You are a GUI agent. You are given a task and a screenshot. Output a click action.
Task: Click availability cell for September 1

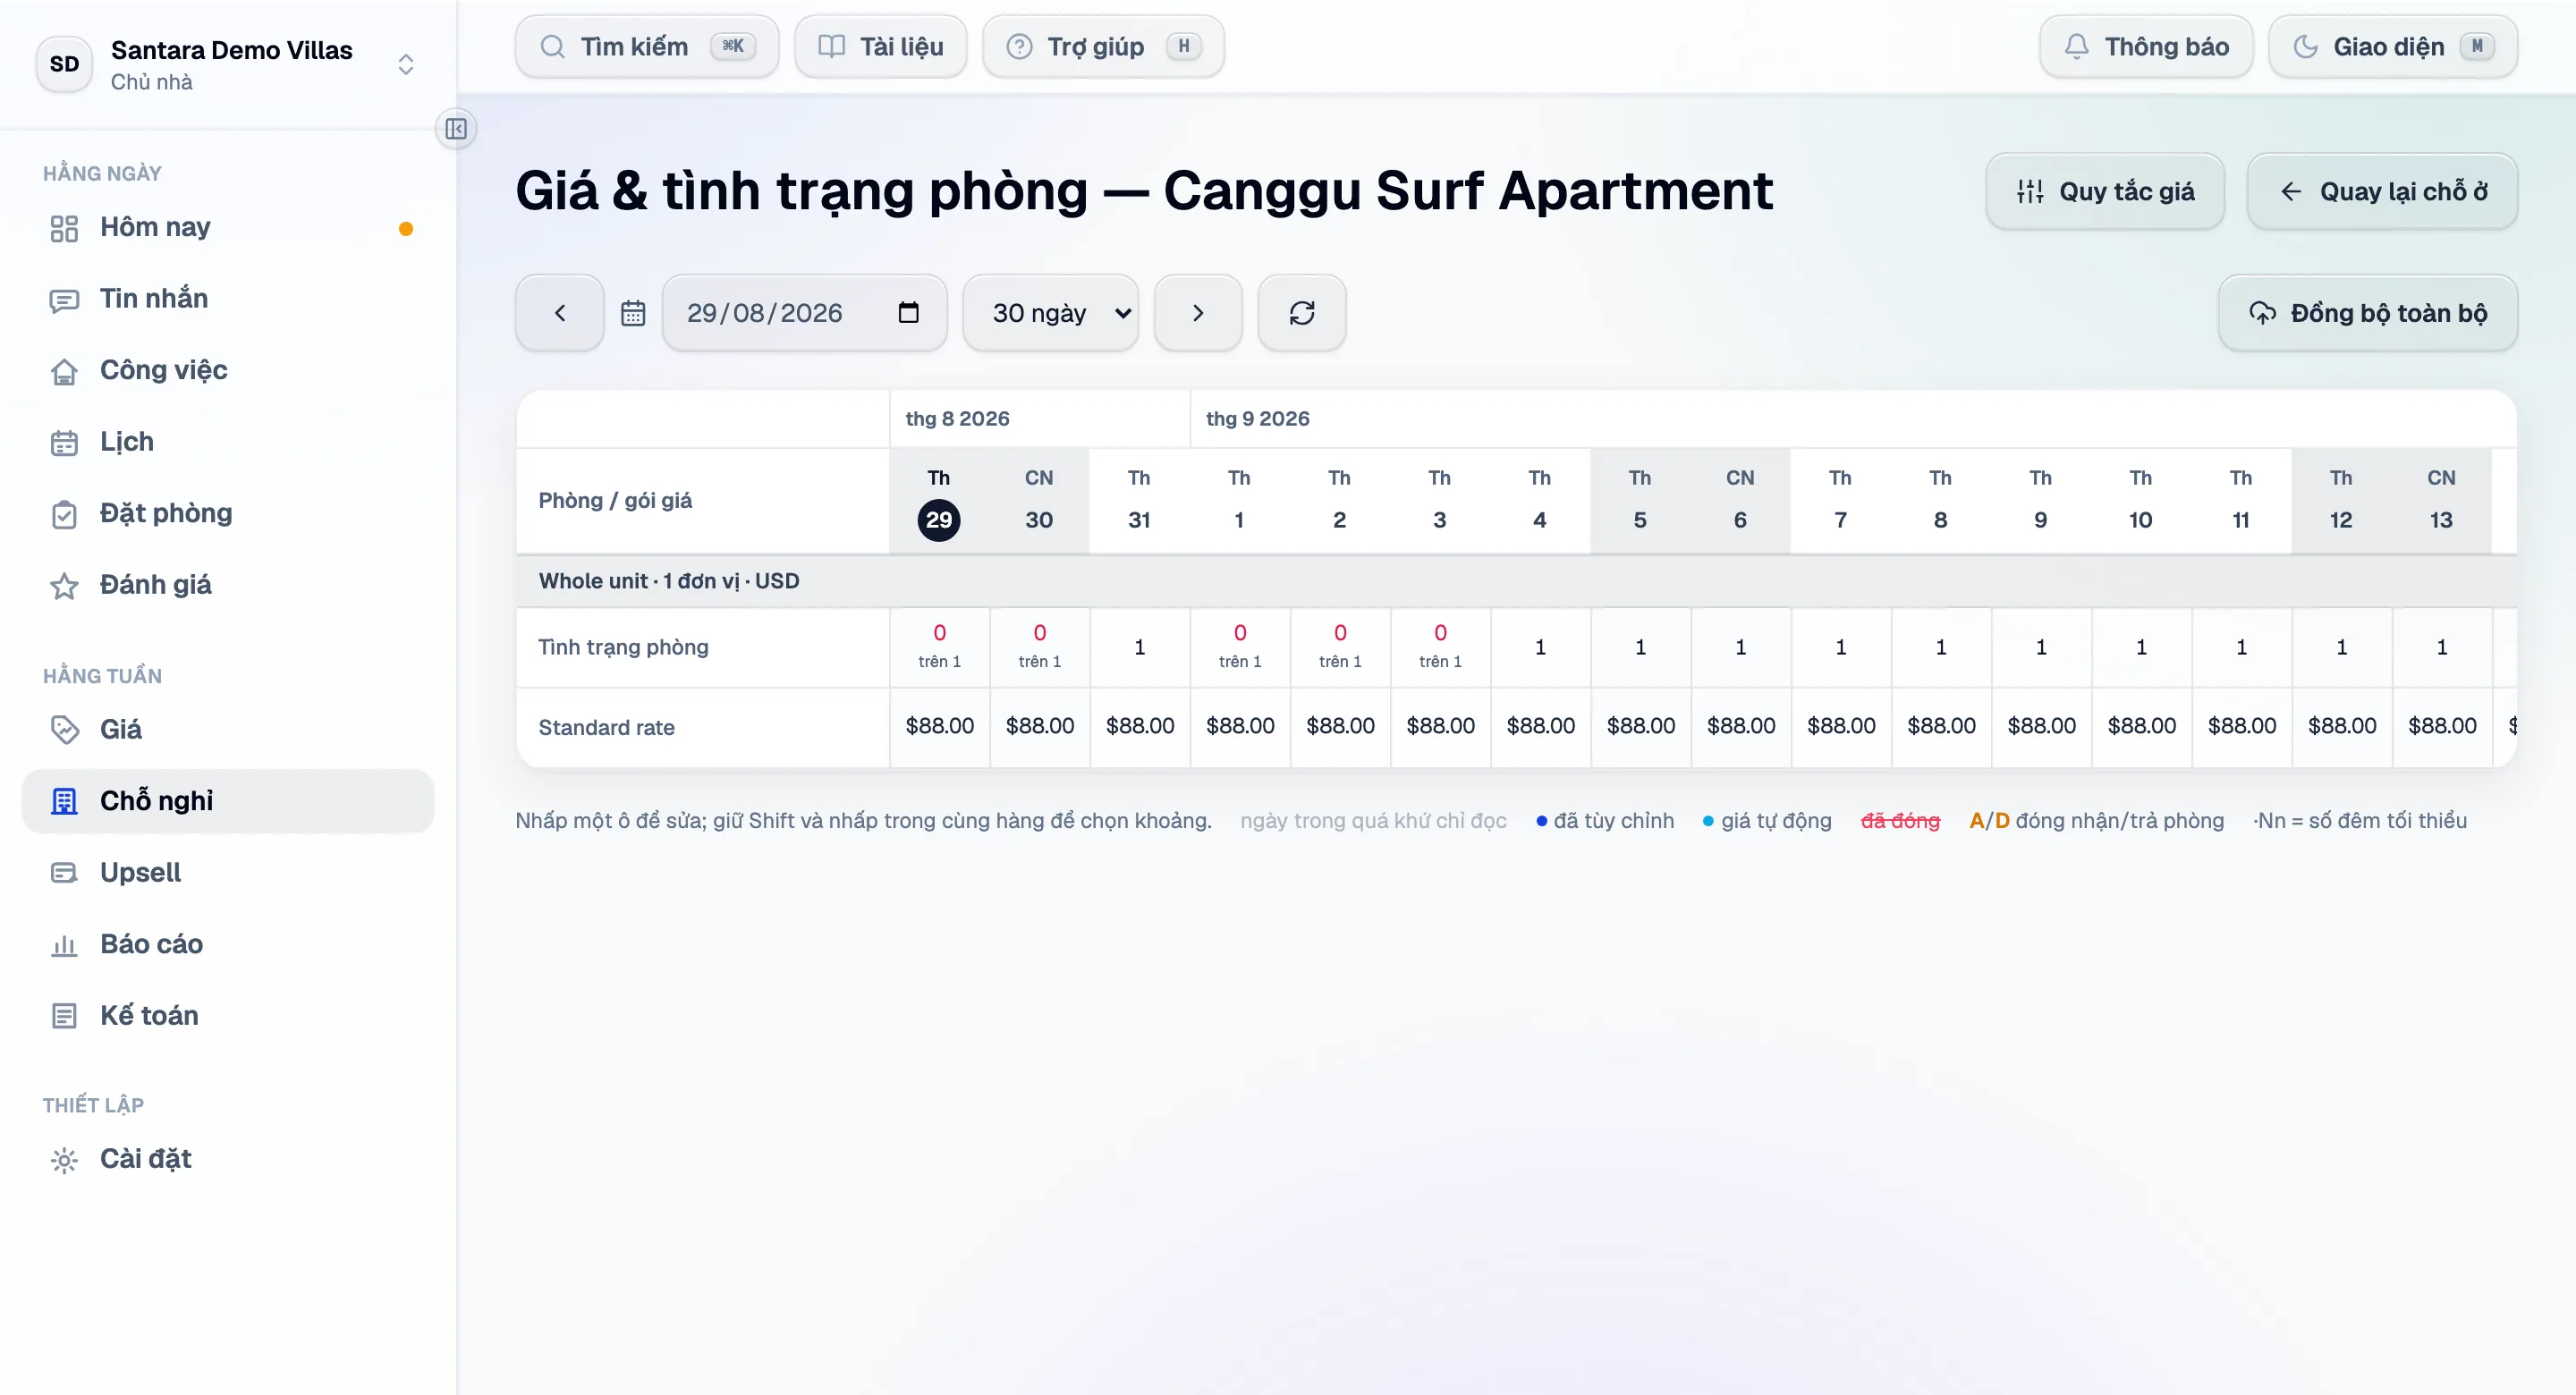click(1240, 648)
